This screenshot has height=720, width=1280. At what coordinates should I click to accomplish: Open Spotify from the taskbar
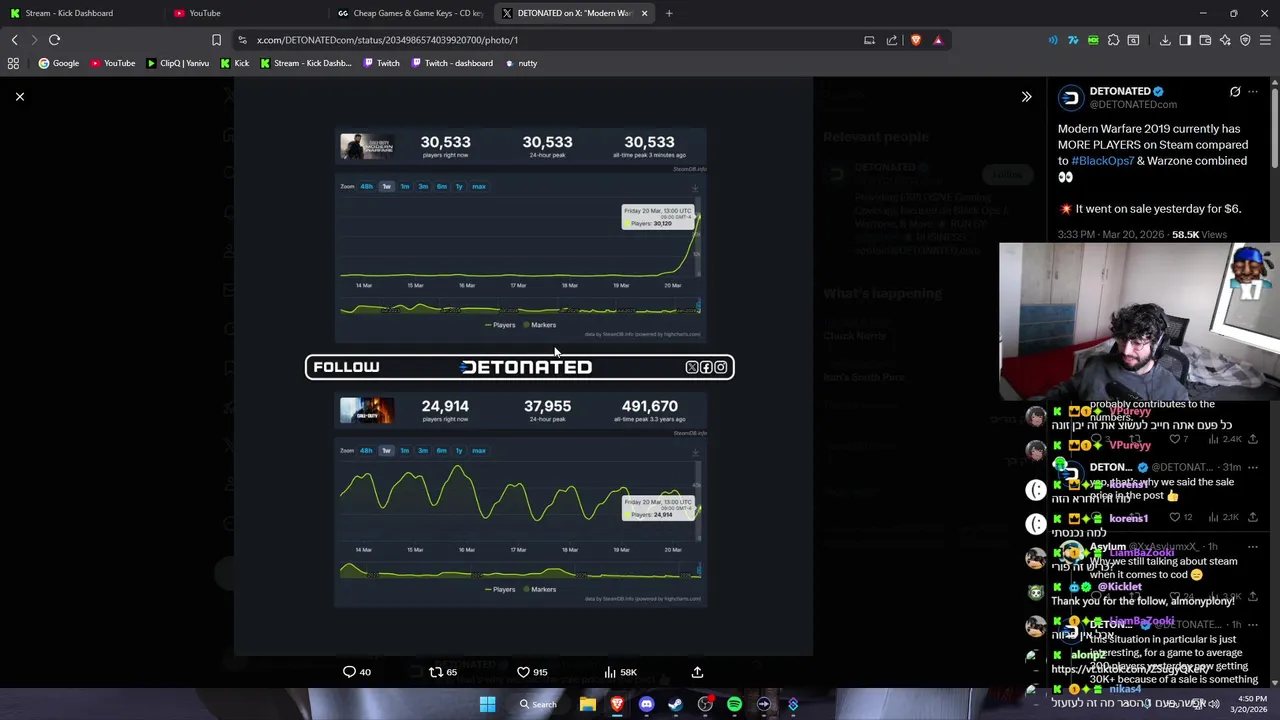734,704
